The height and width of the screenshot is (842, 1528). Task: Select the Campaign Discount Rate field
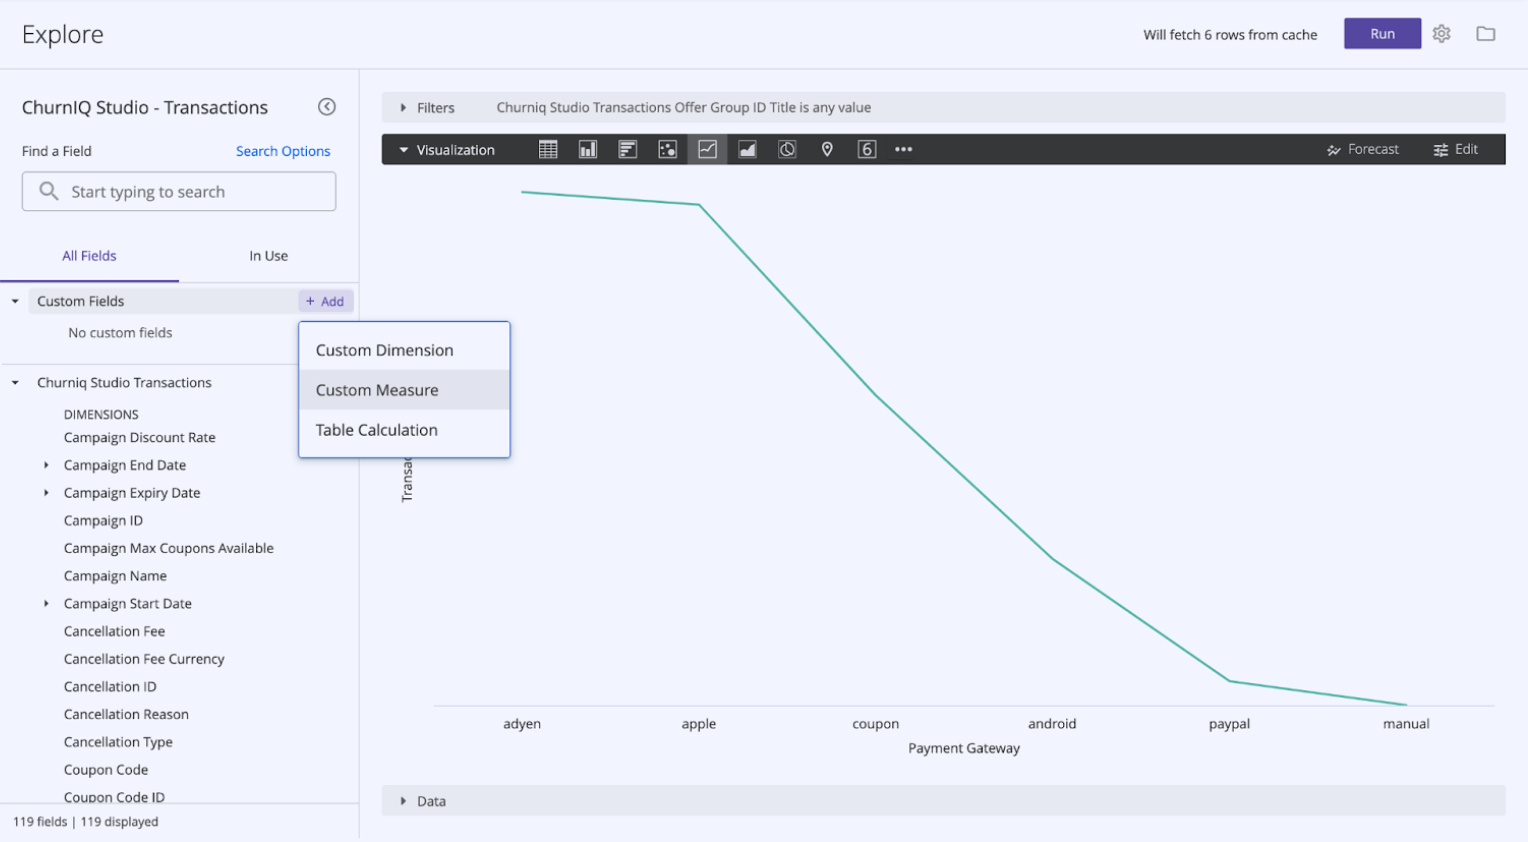(x=139, y=438)
